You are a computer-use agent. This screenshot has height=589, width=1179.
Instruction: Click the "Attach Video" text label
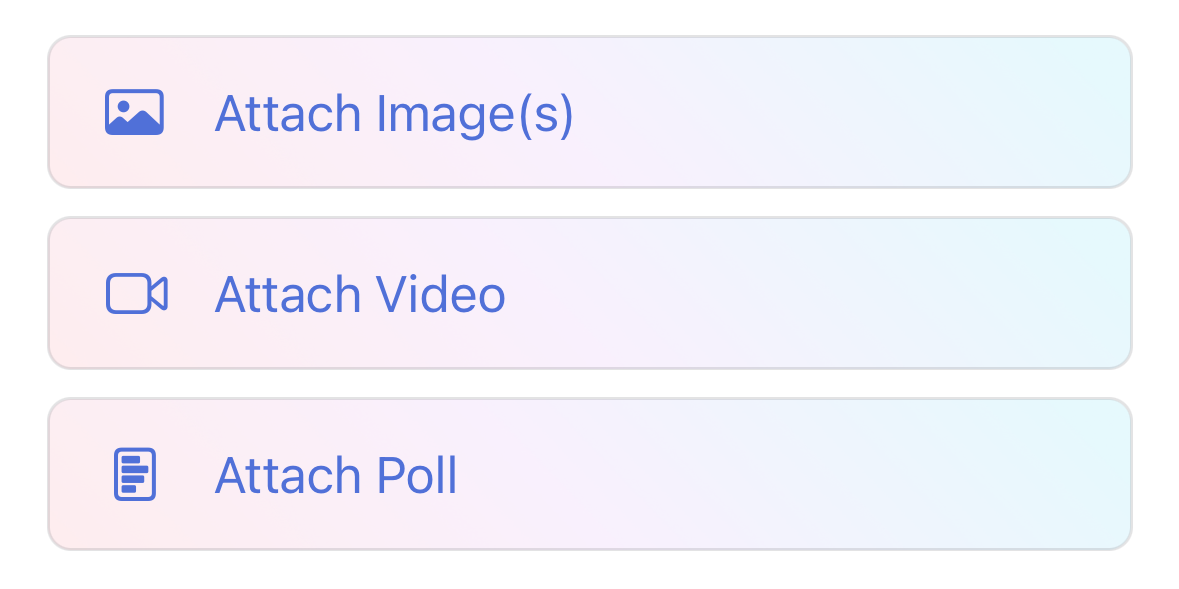tap(360, 295)
